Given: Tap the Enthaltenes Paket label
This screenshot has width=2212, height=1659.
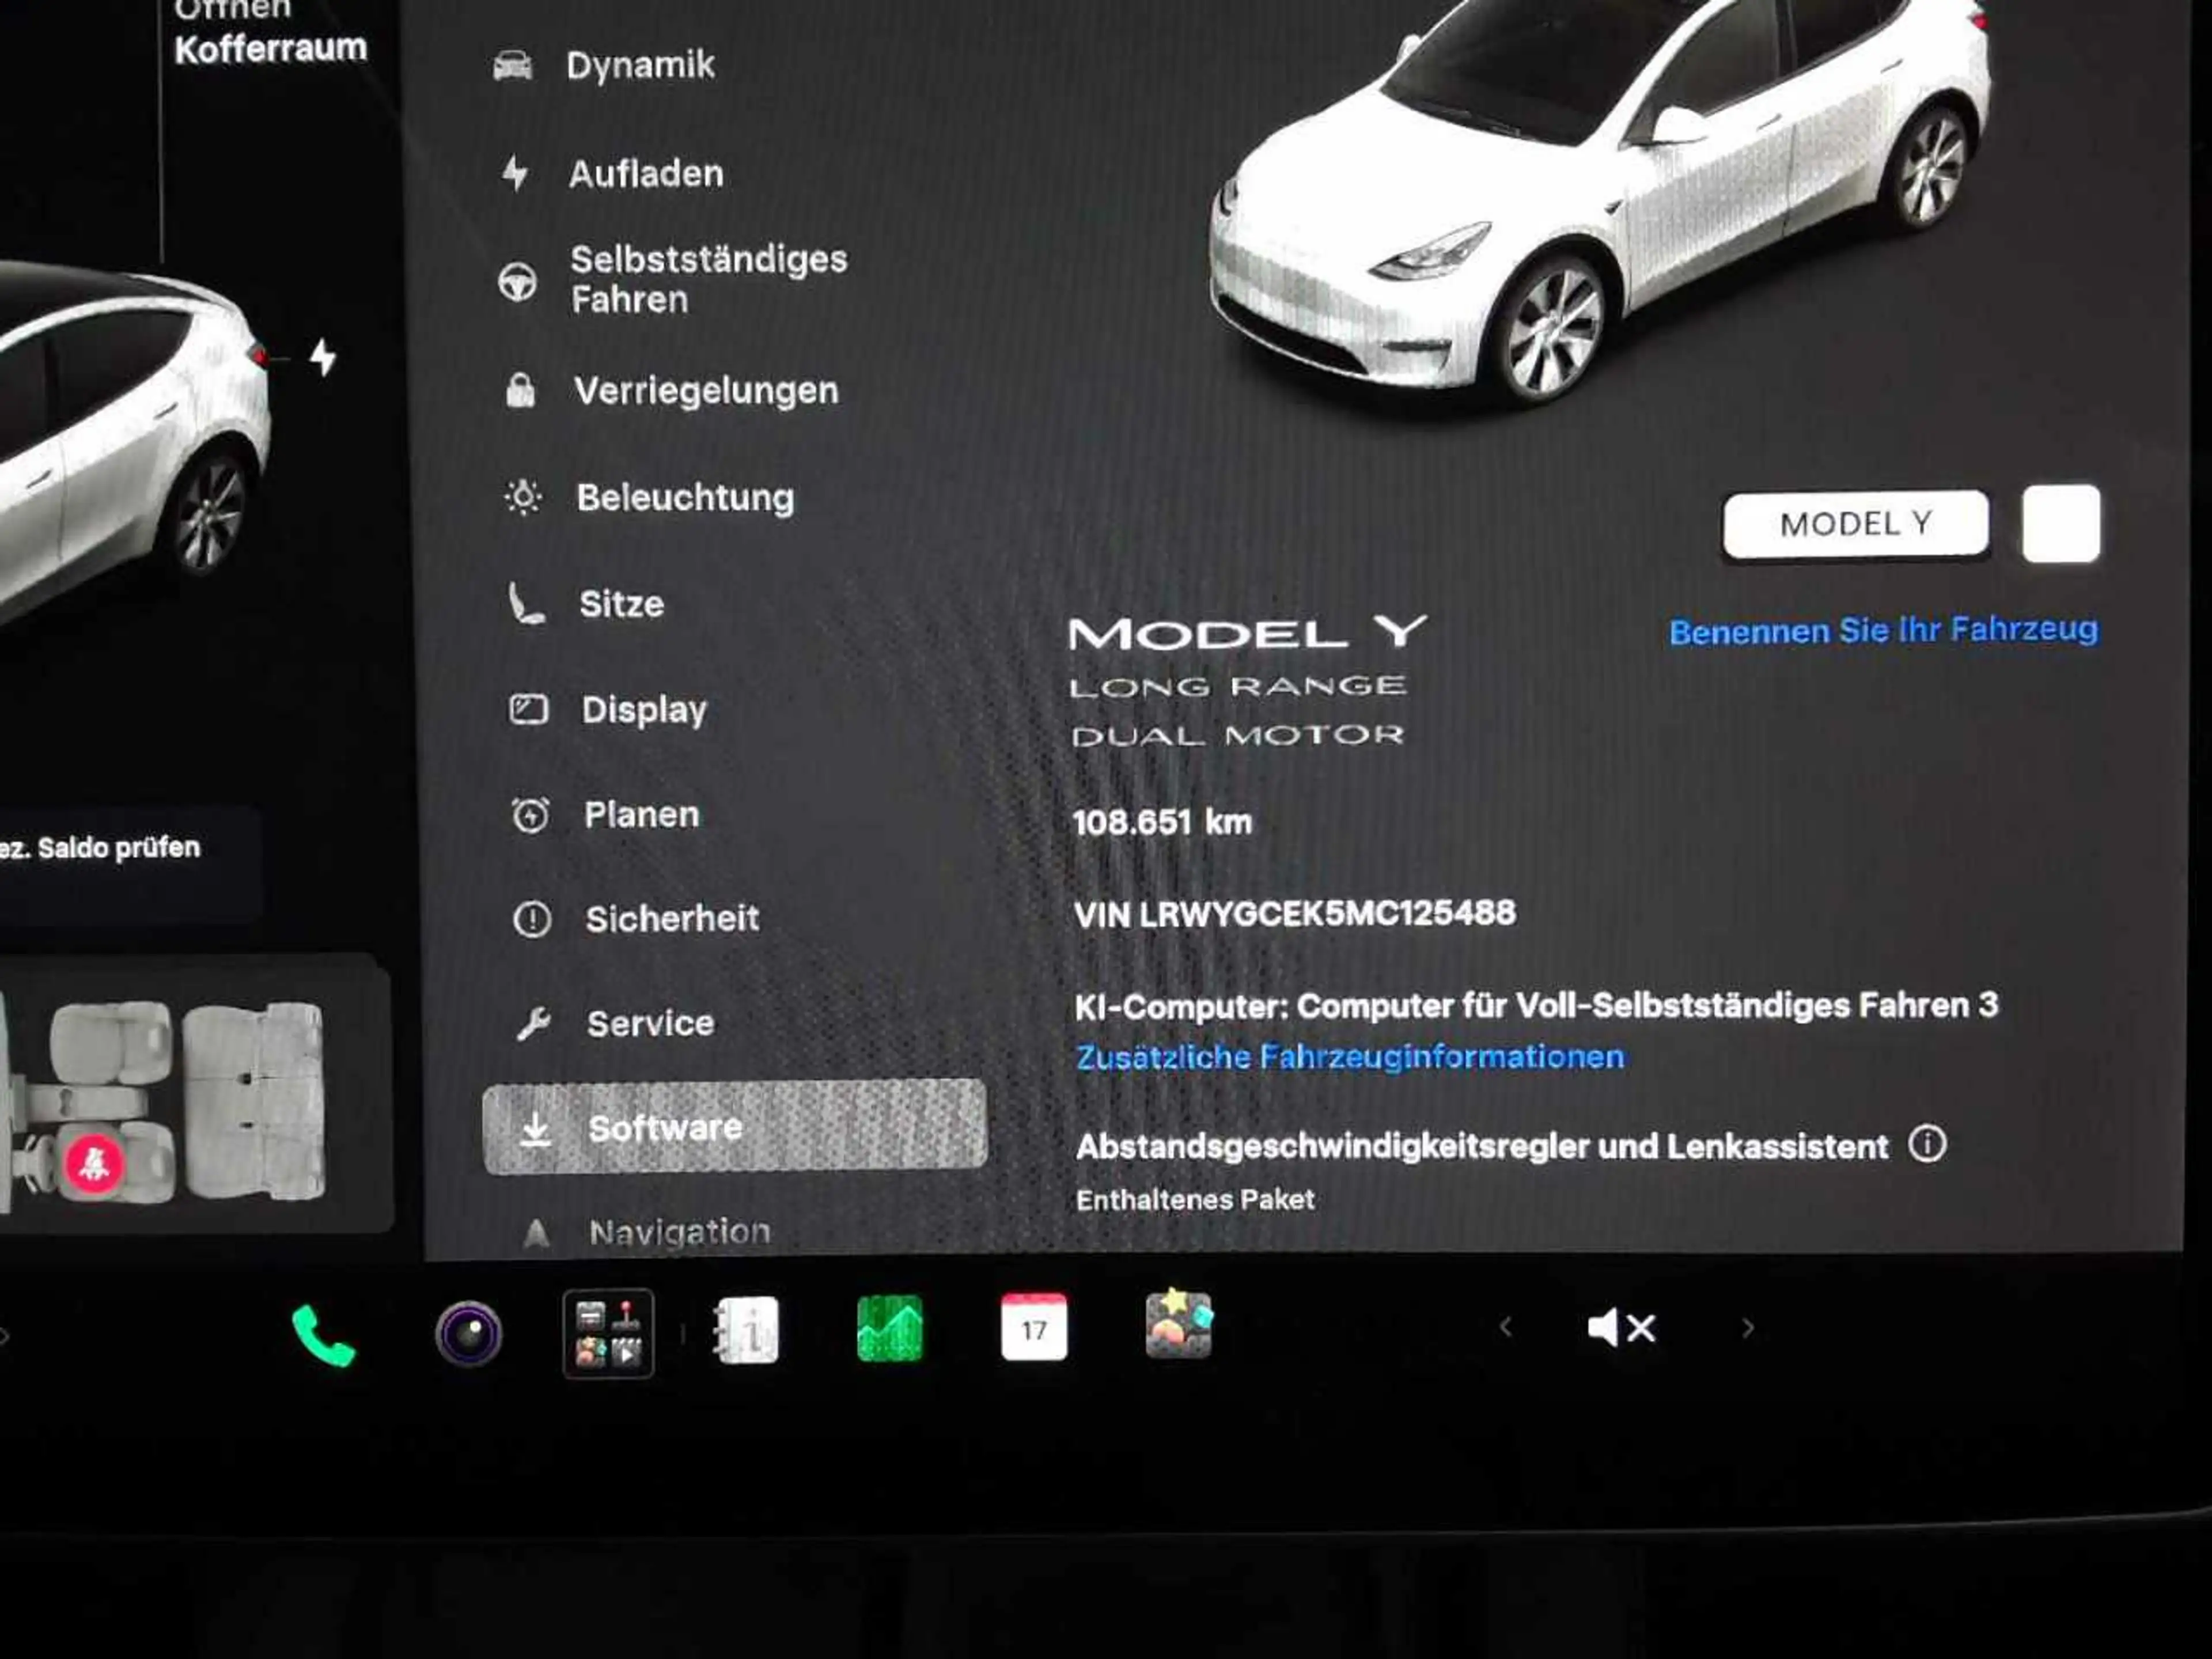Looking at the screenshot, I should (1195, 1199).
